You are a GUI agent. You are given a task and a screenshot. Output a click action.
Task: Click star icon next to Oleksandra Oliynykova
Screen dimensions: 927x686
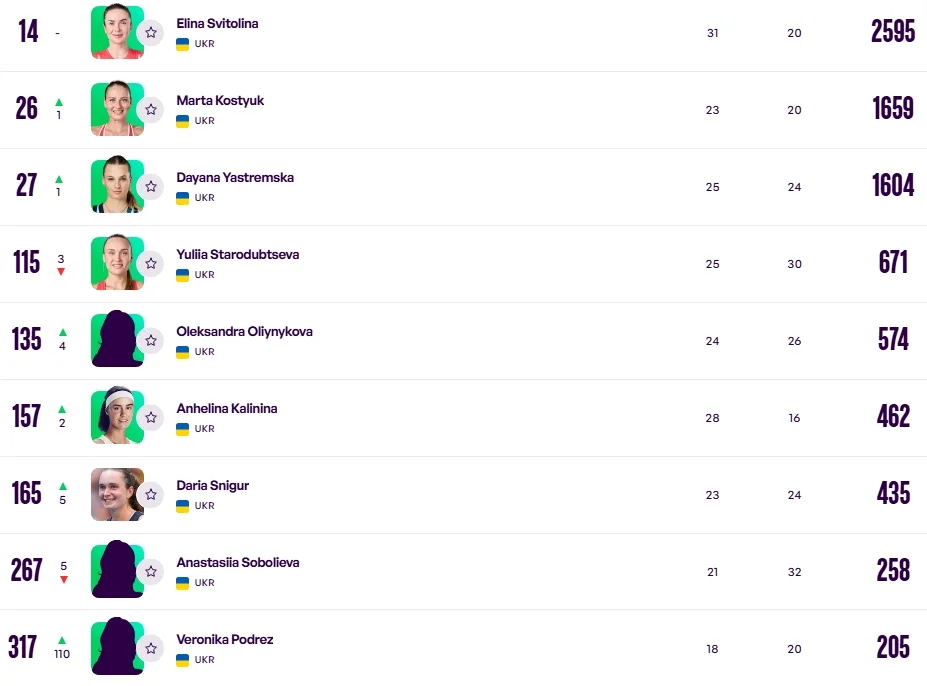[x=151, y=341]
